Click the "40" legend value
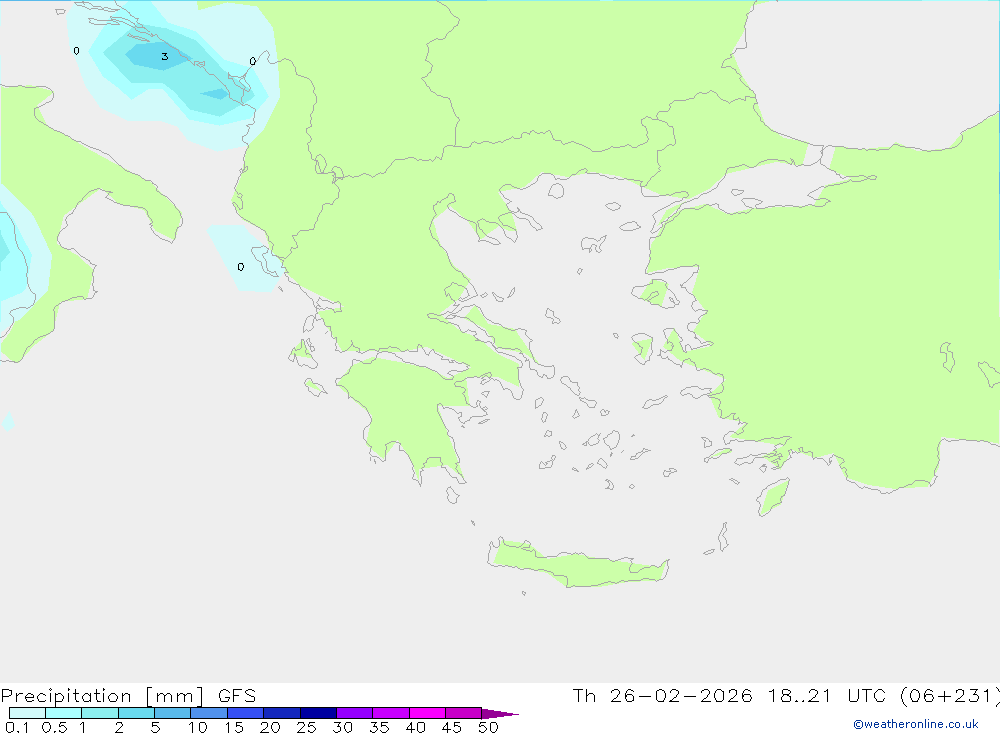Image resolution: width=1000 pixels, height=733 pixels. 415,727
